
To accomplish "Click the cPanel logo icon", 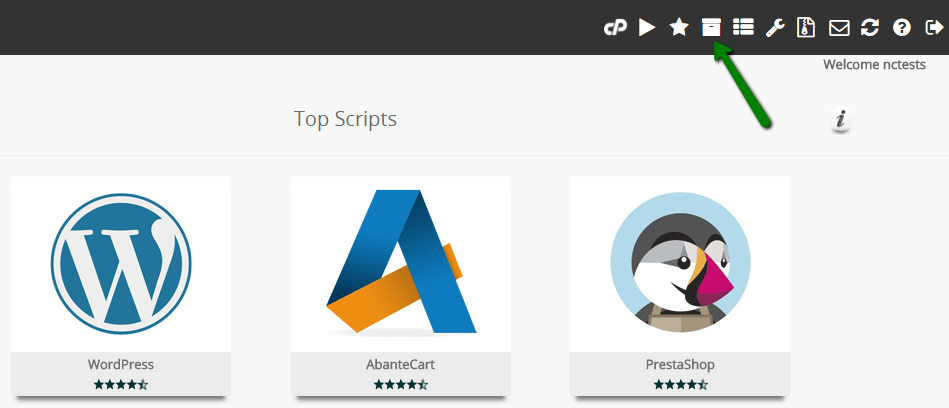I will point(614,28).
